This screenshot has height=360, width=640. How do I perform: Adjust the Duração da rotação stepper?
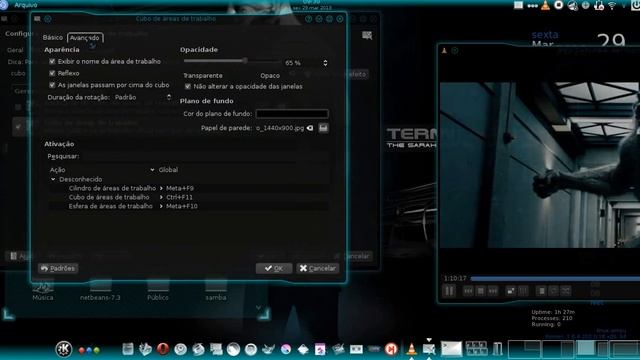169,97
